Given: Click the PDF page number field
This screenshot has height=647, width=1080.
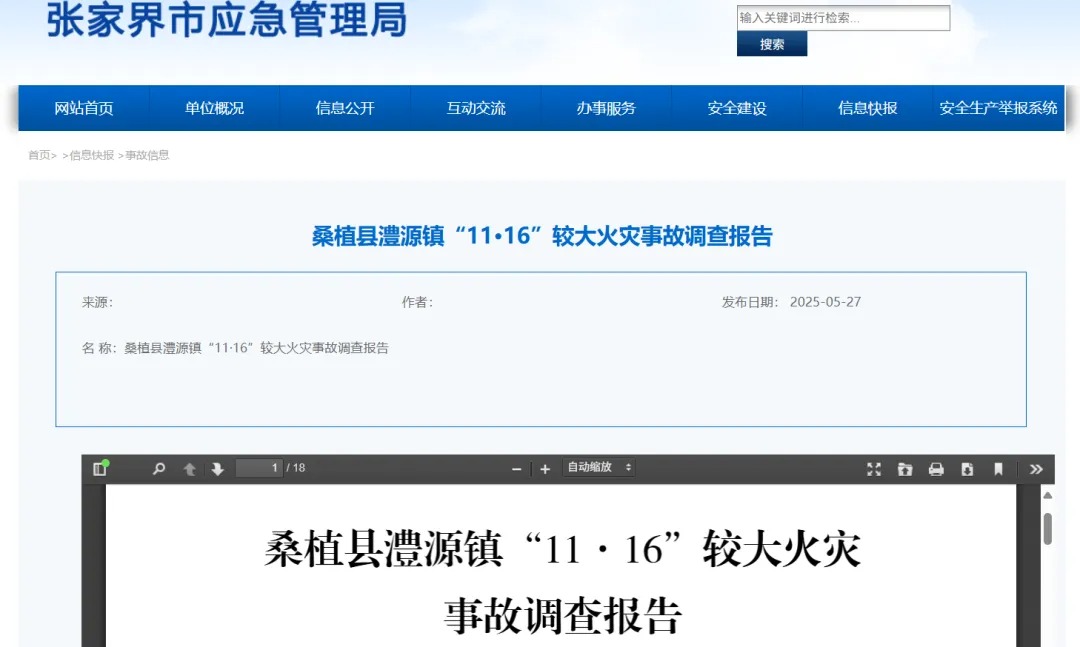Looking at the screenshot, I should point(259,468).
